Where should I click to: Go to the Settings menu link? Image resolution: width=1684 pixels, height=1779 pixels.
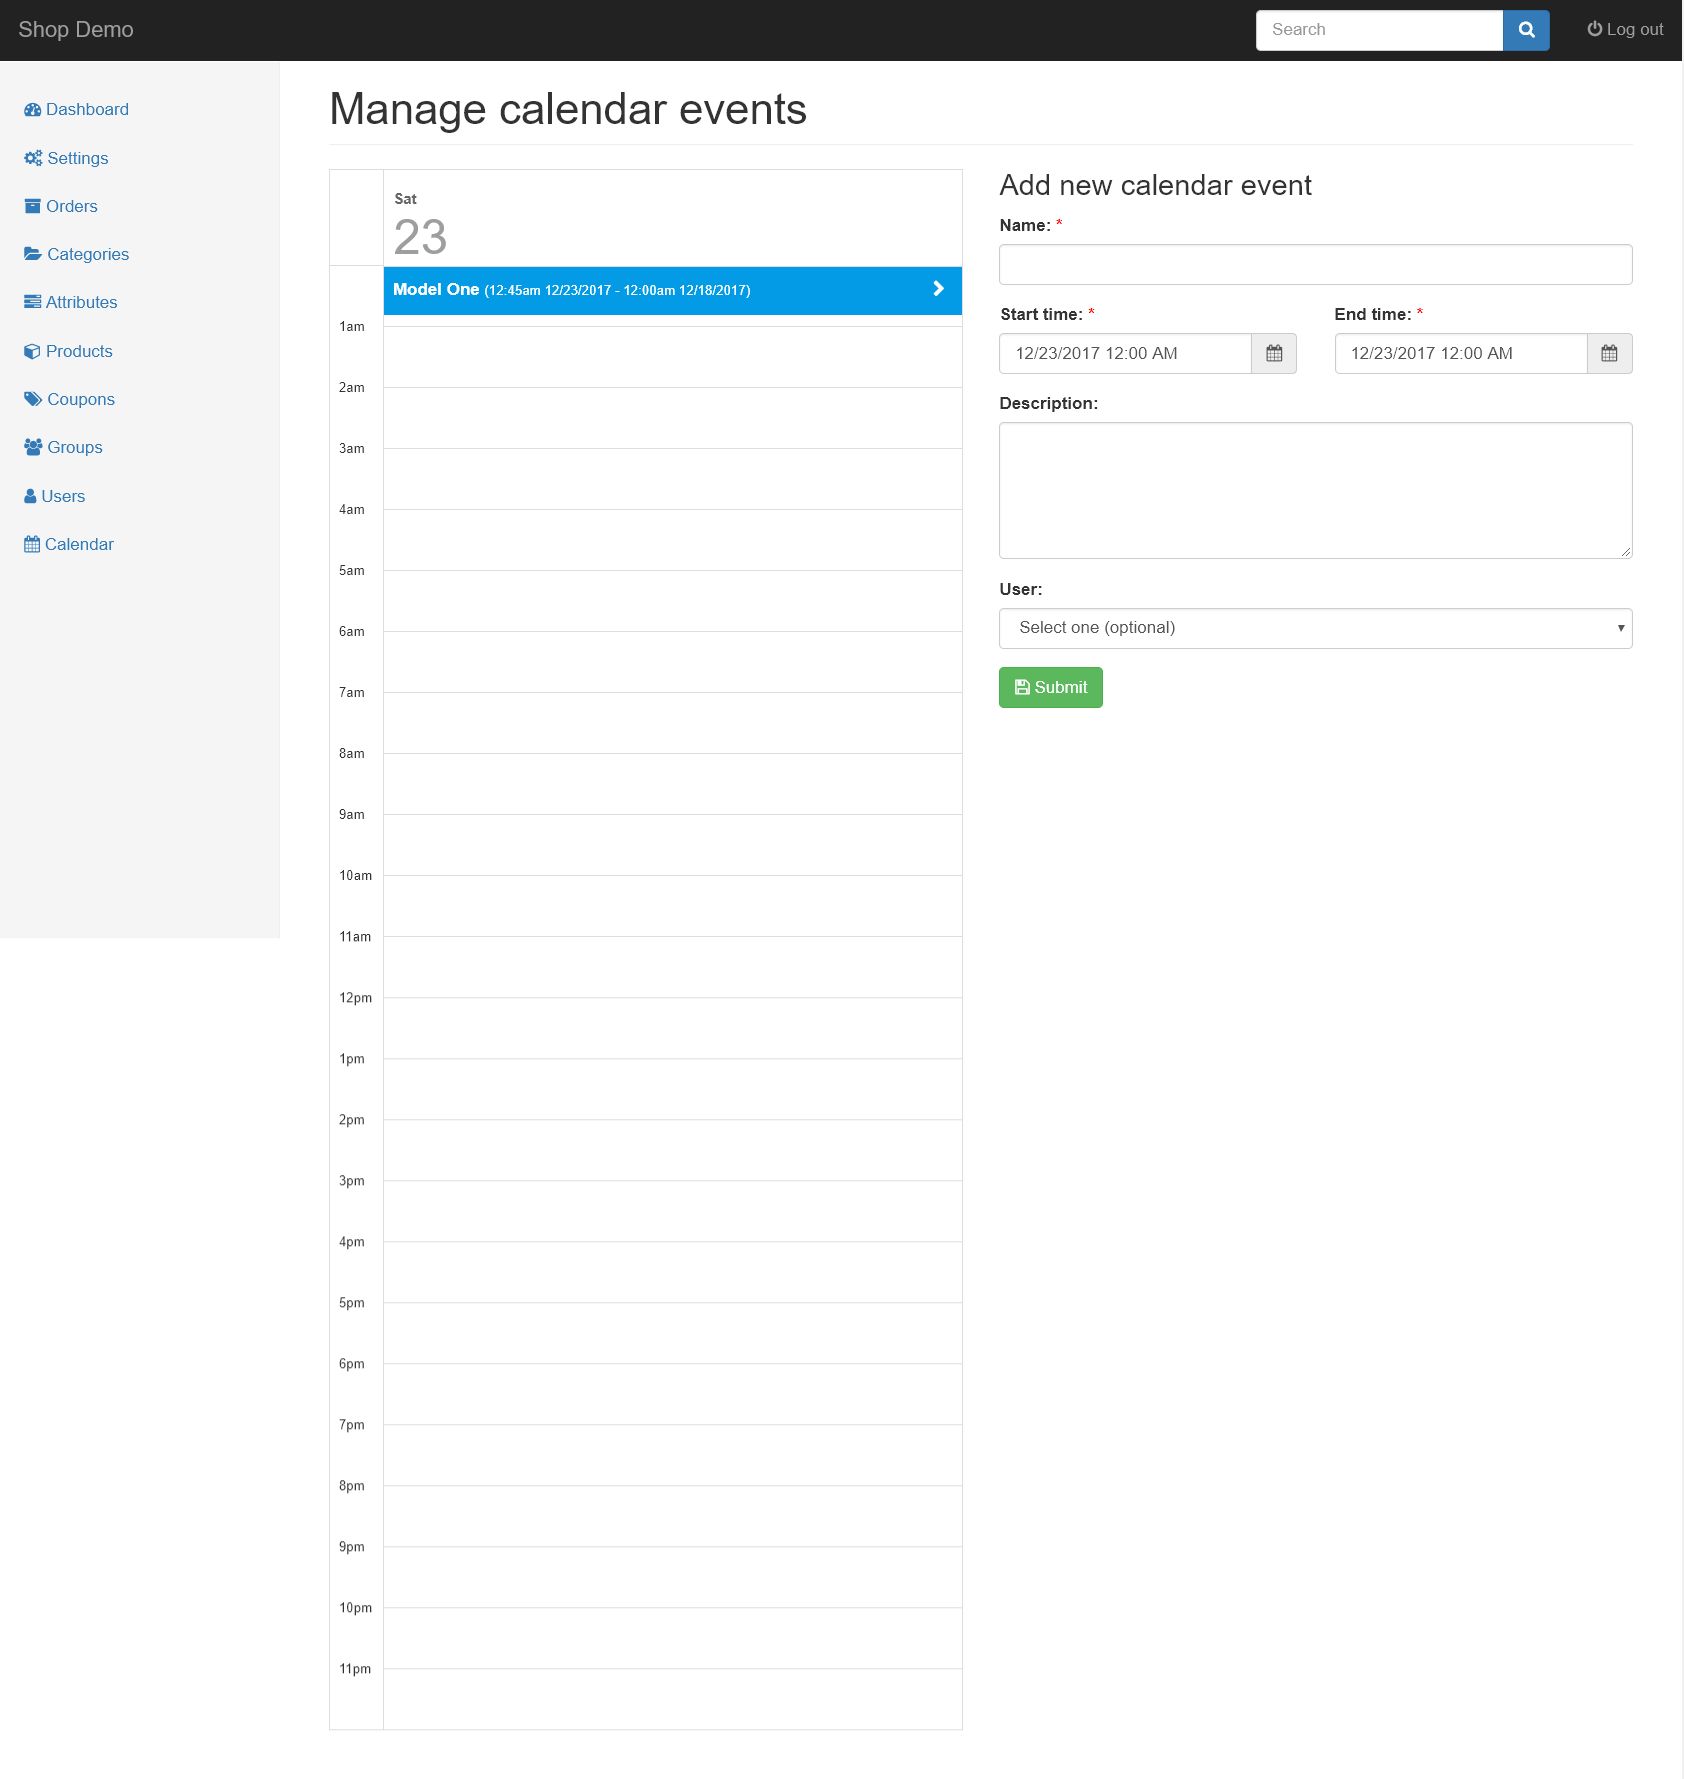coord(78,158)
